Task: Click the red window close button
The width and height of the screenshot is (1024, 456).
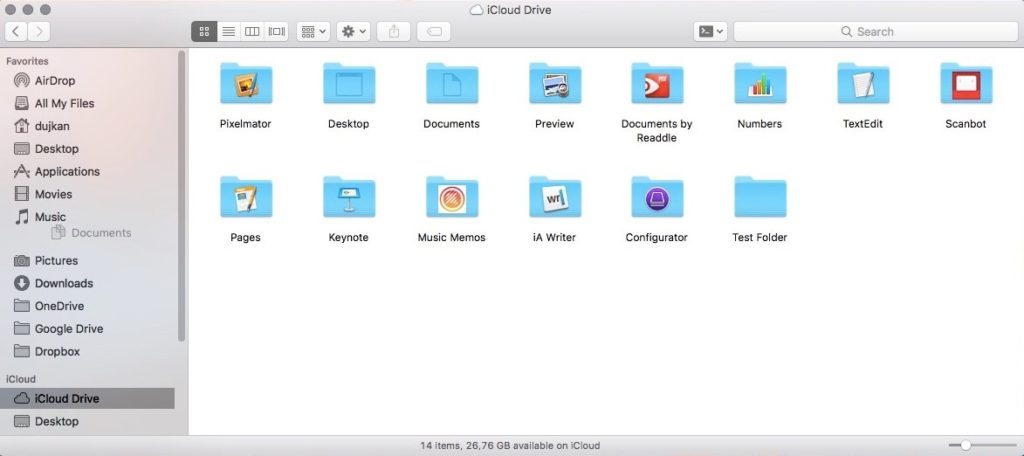Action: 11,10
